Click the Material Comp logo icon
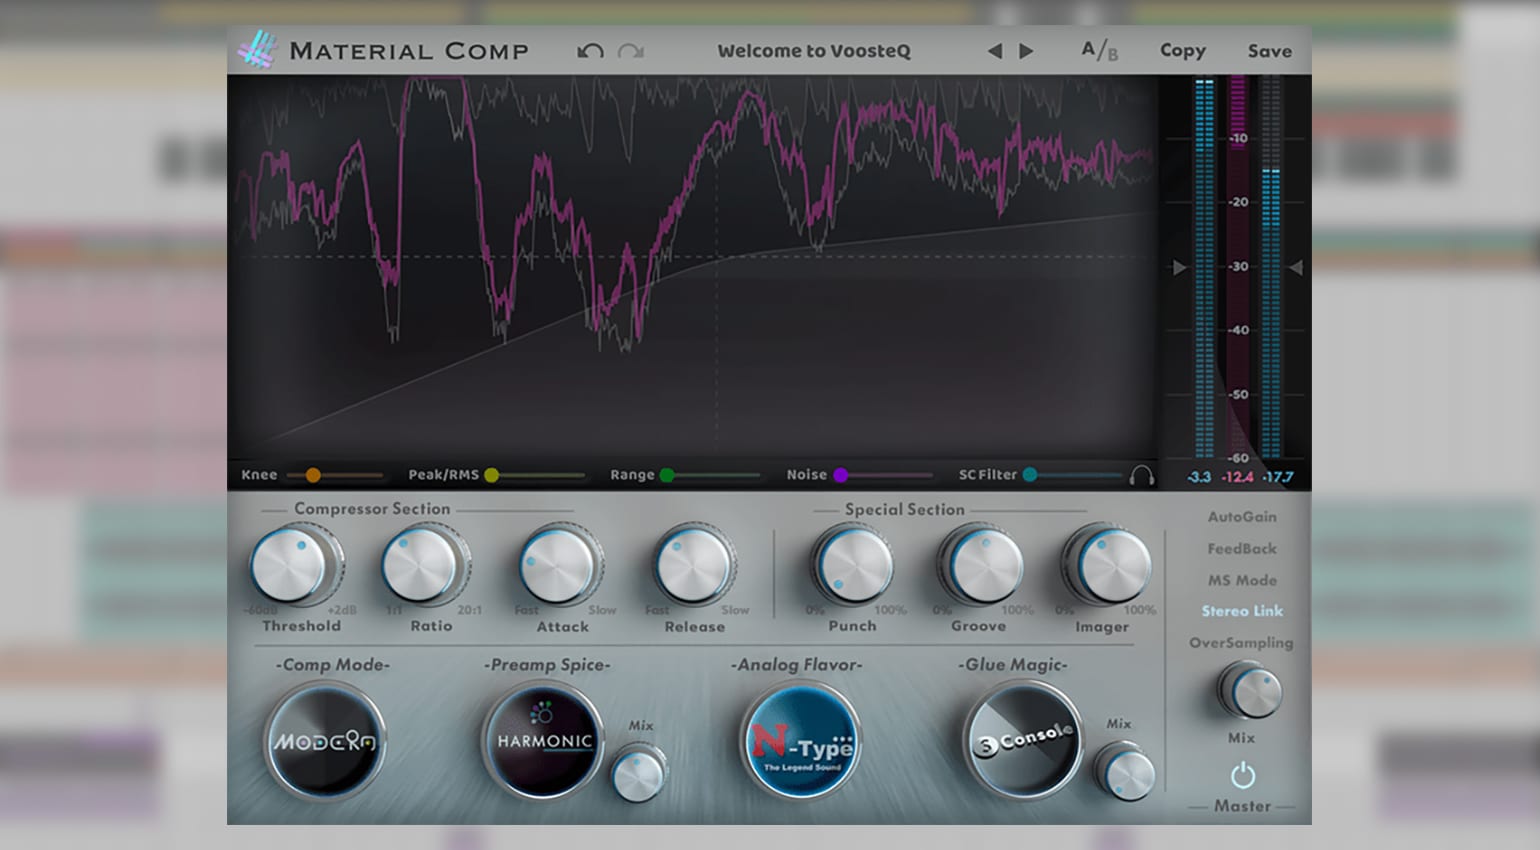Image resolution: width=1540 pixels, height=850 pixels. pyautogui.click(x=257, y=50)
